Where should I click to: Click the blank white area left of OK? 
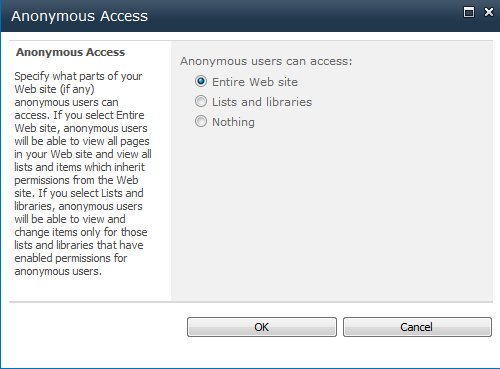(x=97, y=327)
